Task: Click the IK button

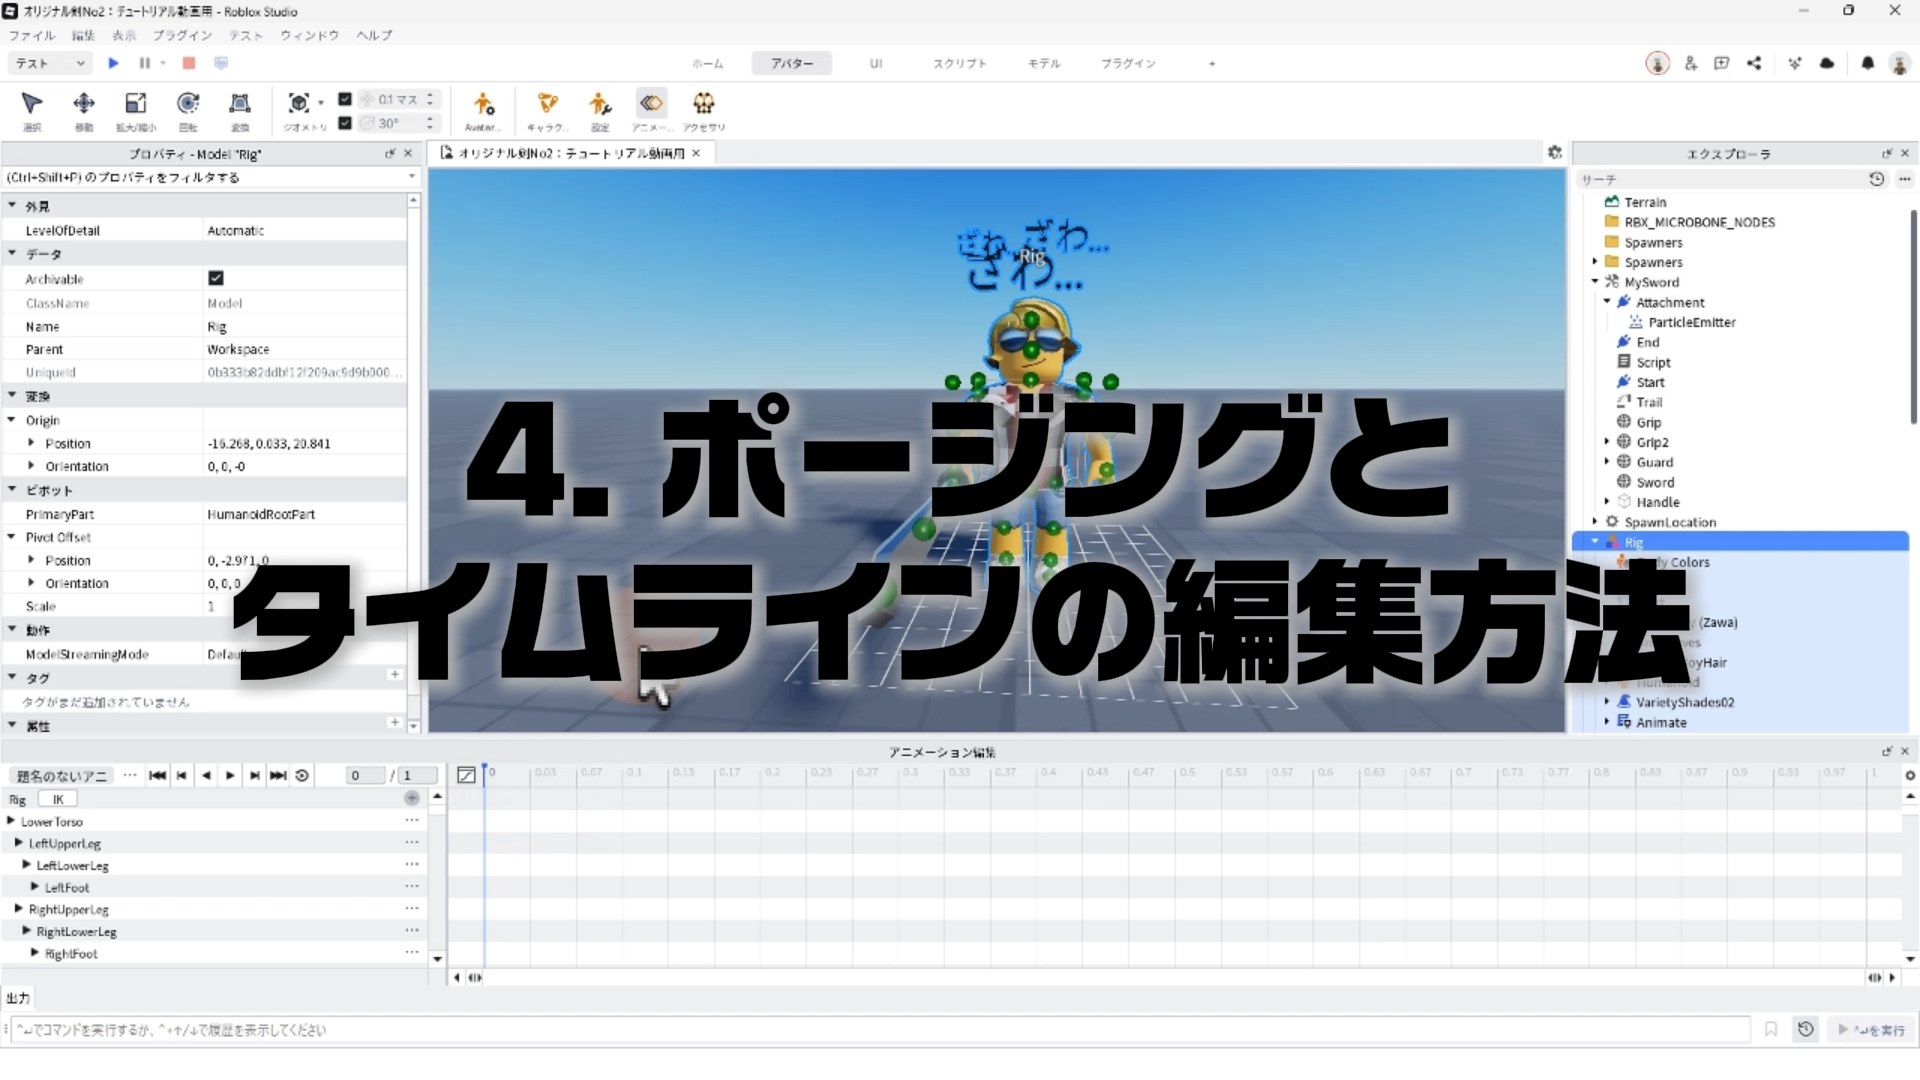Action: coord(58,799)
